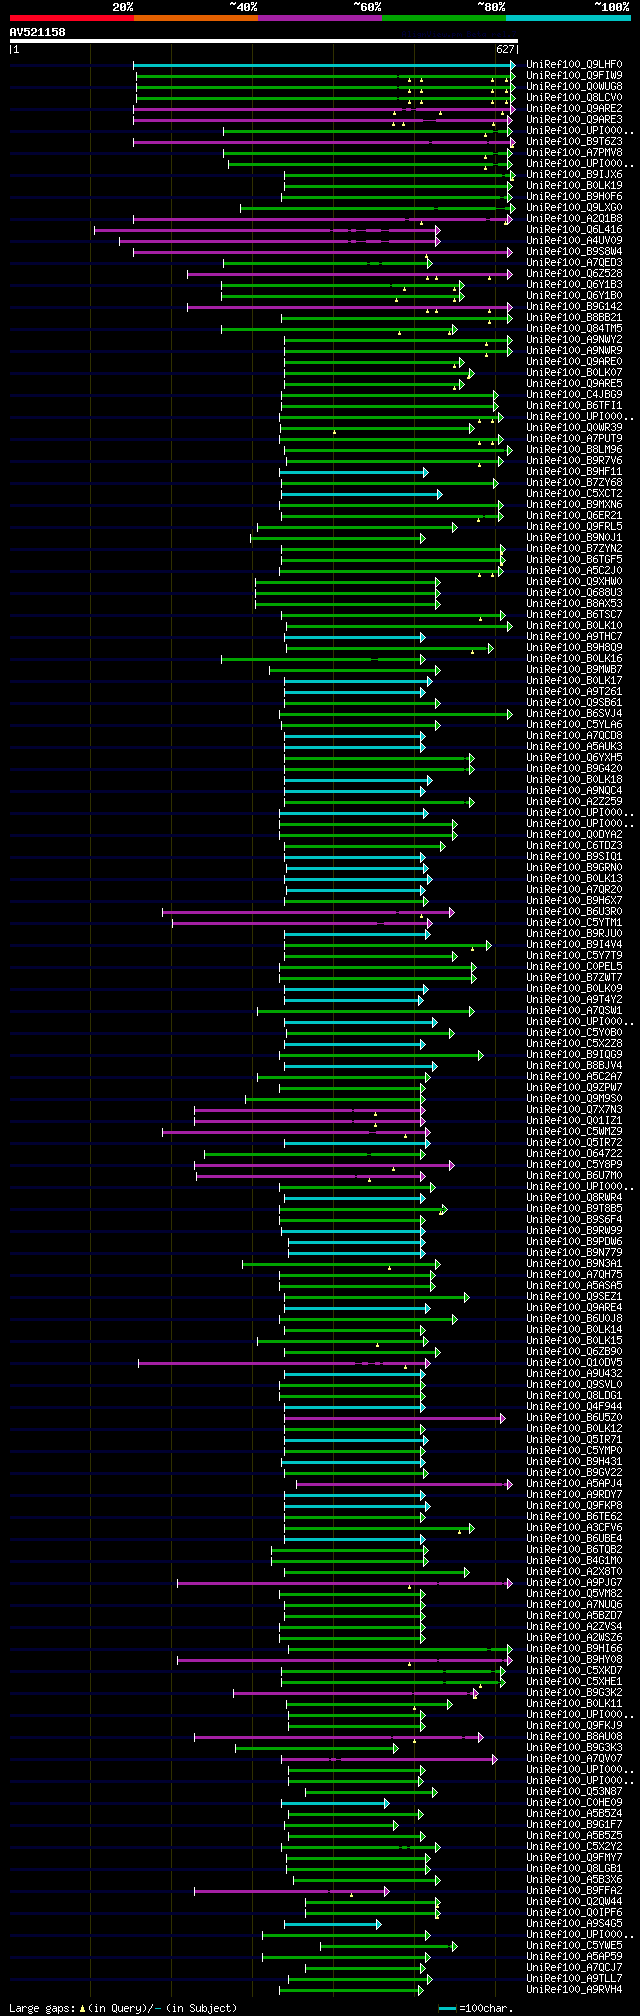This screenshot has width=640, height=2016.
Task: Choose the UniRef100_B6U3R0 row label
Action: pyautogui.click(x=574, y=912)
